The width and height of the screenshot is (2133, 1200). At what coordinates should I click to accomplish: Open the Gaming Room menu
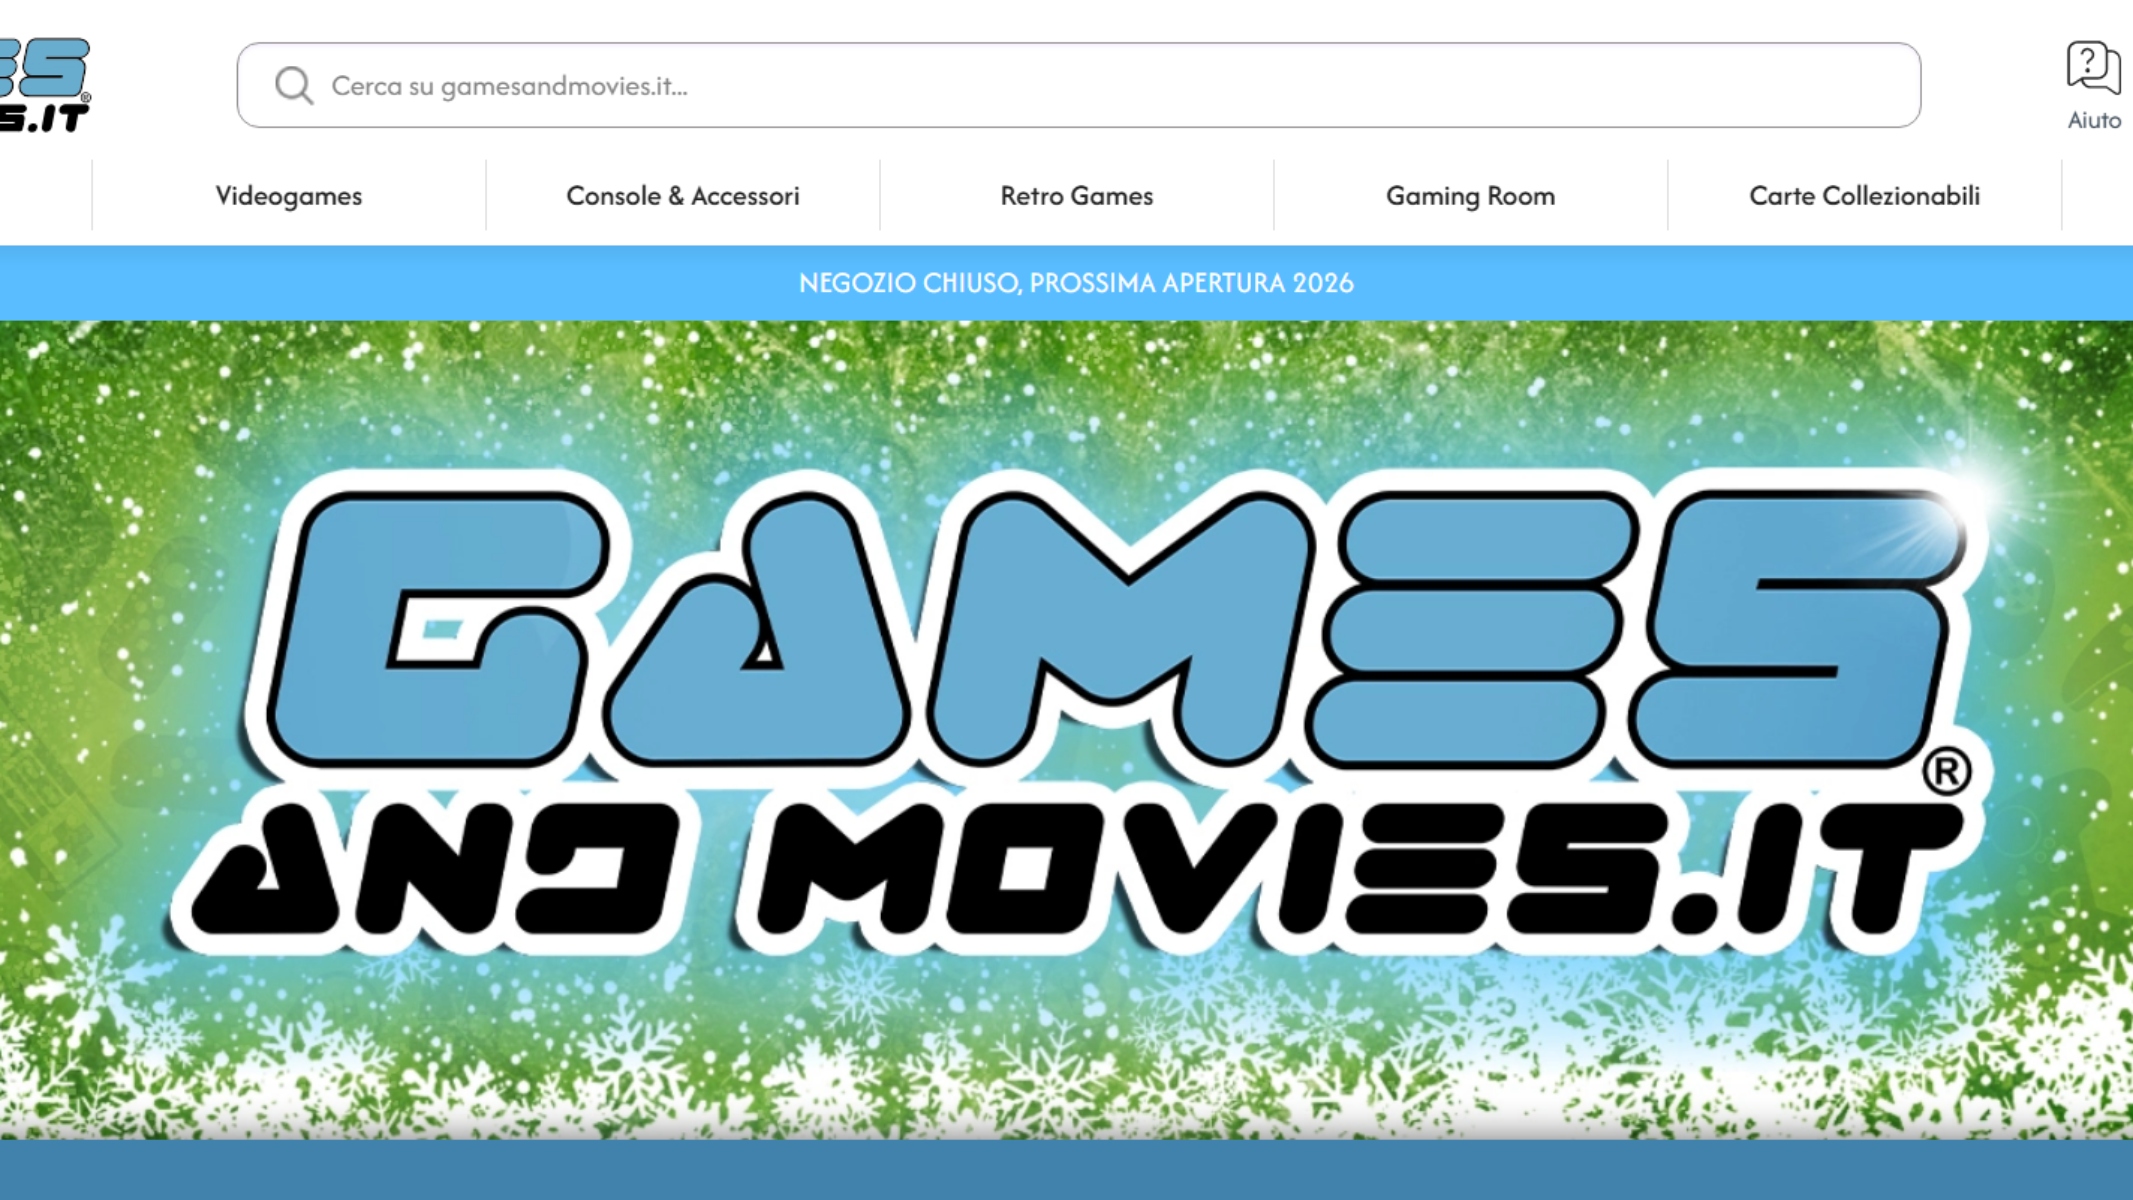1471,196
